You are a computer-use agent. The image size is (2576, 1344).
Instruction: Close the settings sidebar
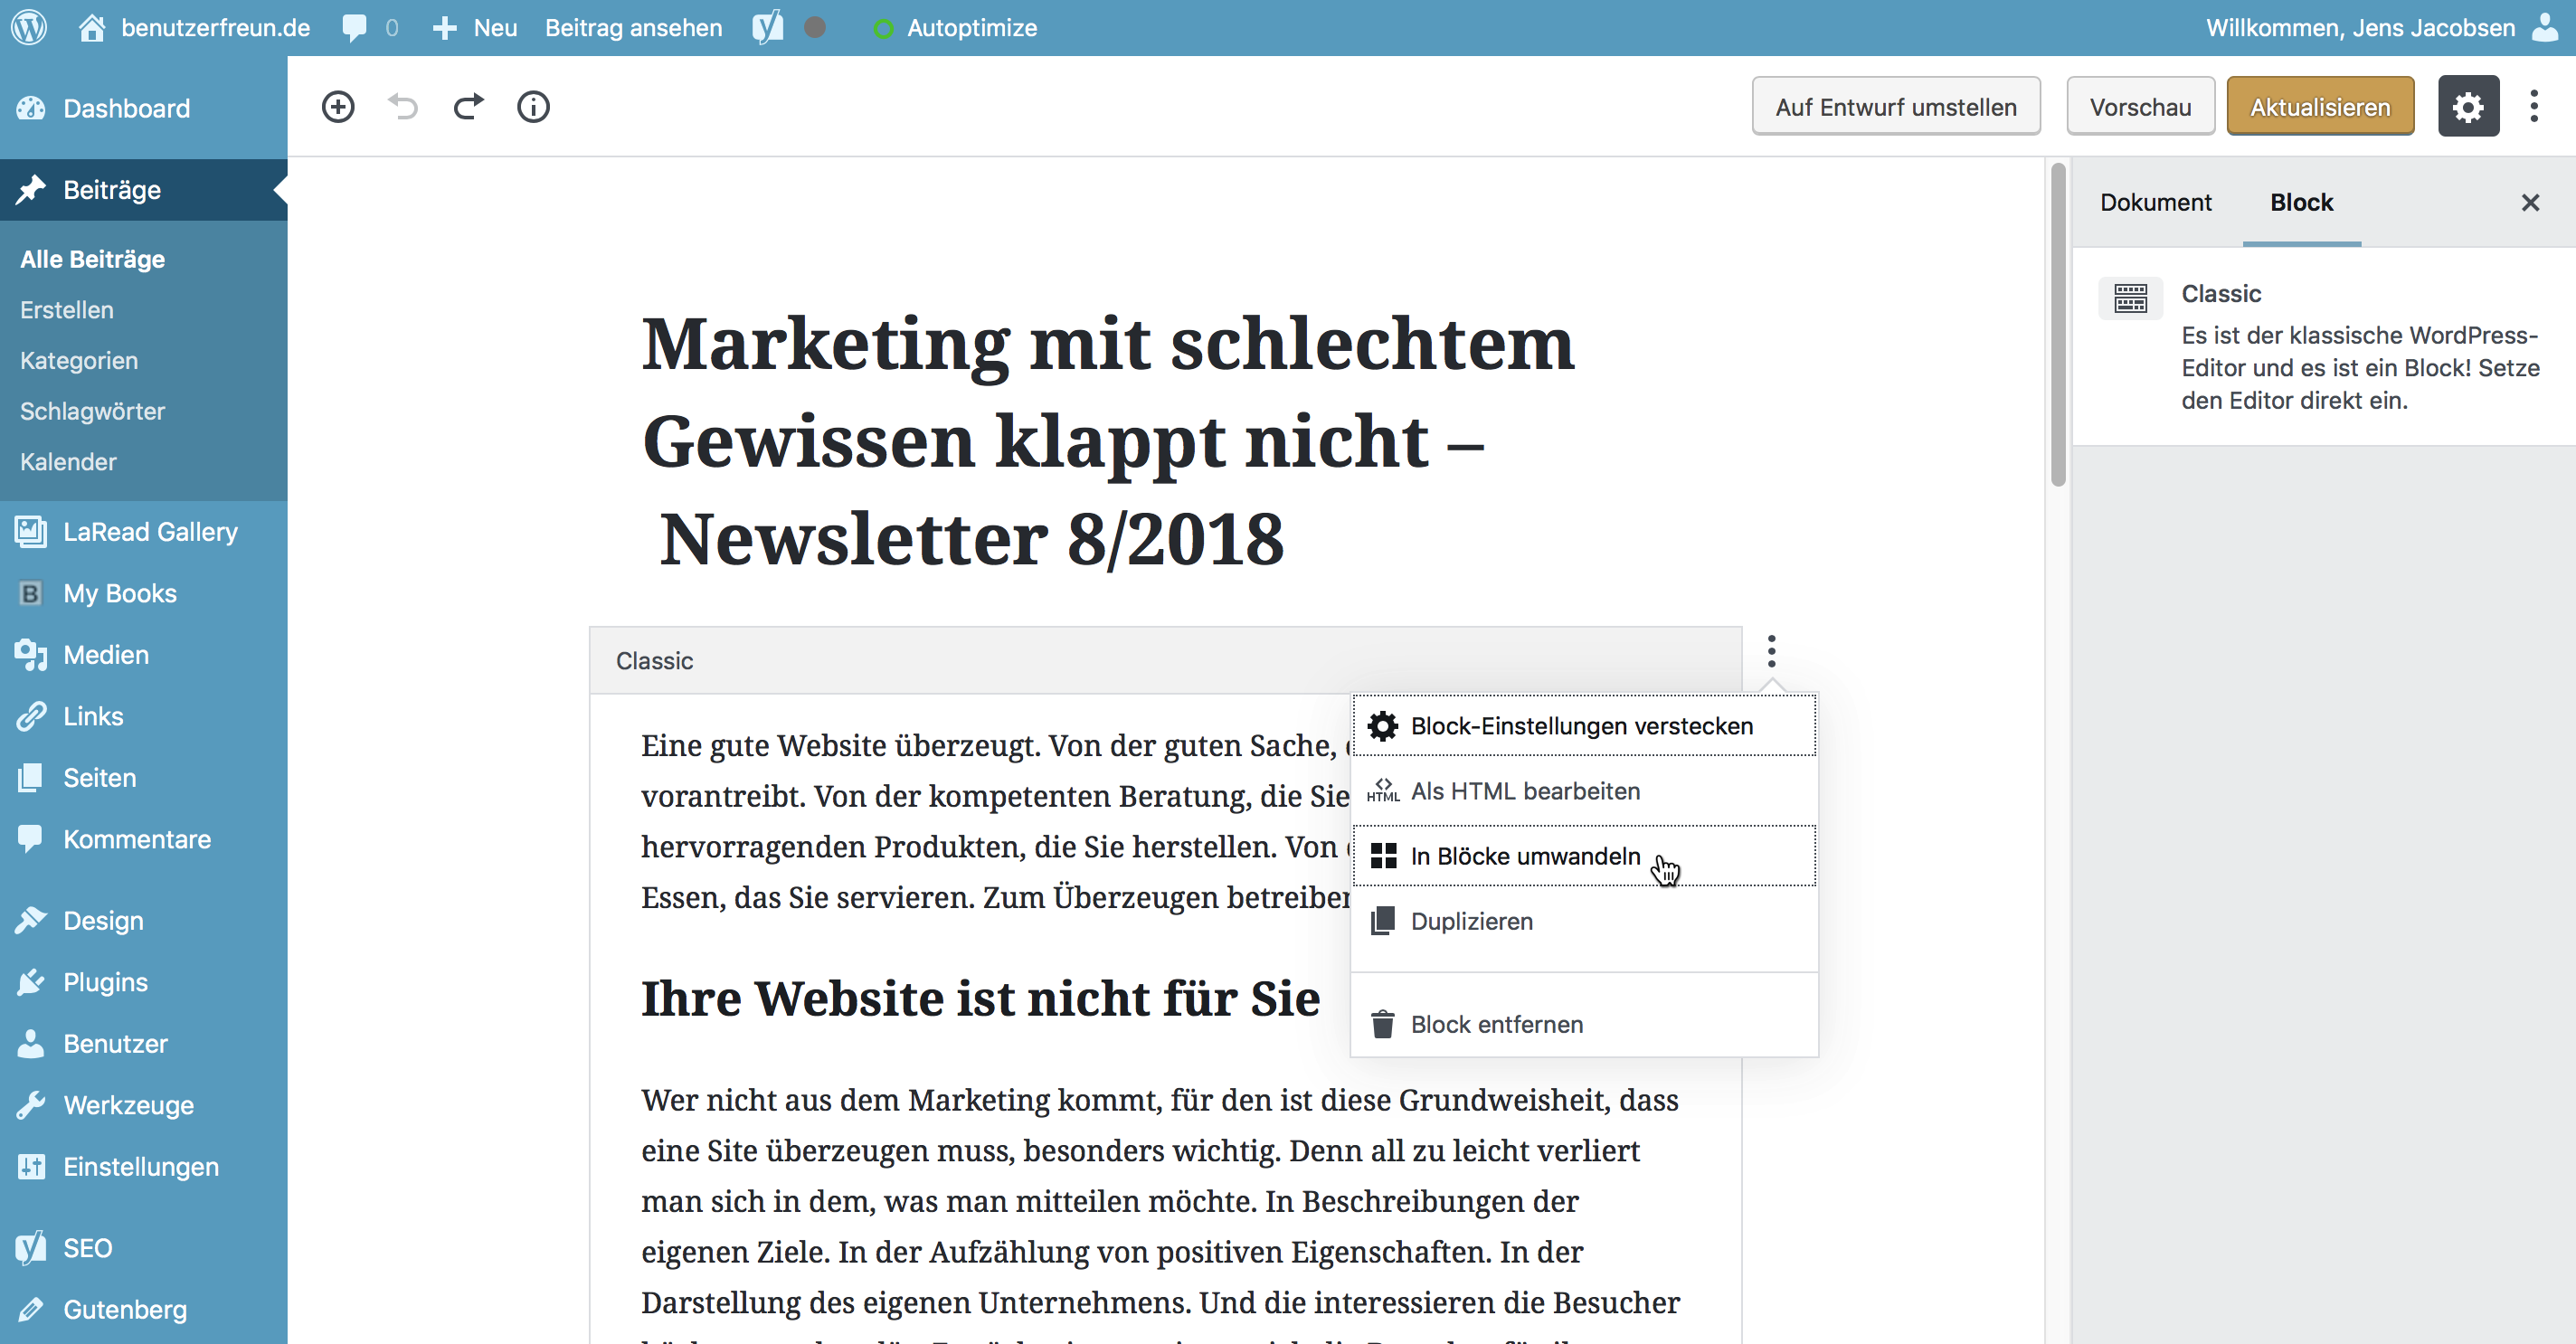(2530, 202)
